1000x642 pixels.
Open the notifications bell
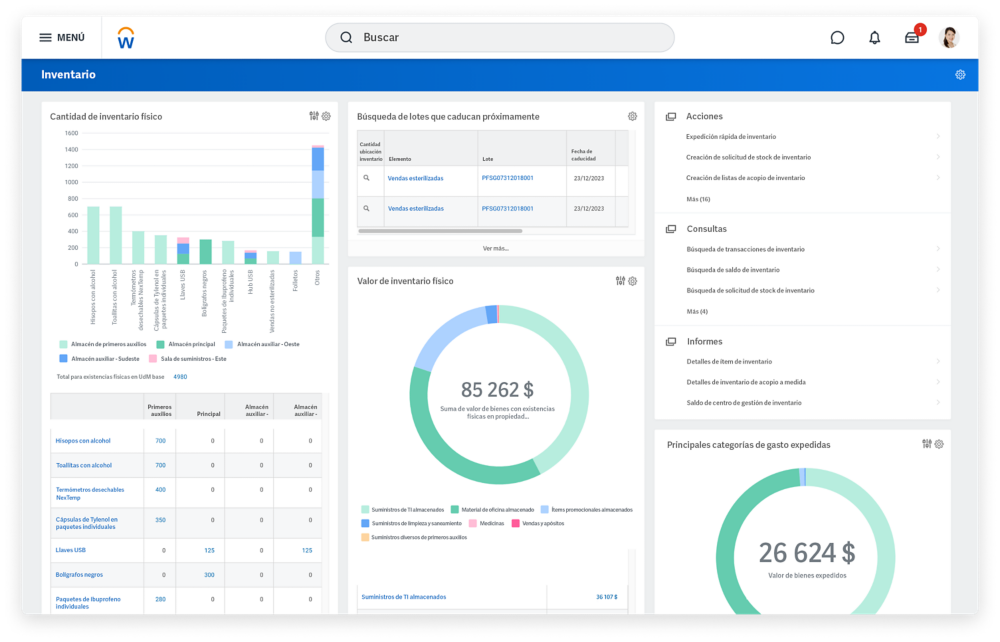click(874, 38)
